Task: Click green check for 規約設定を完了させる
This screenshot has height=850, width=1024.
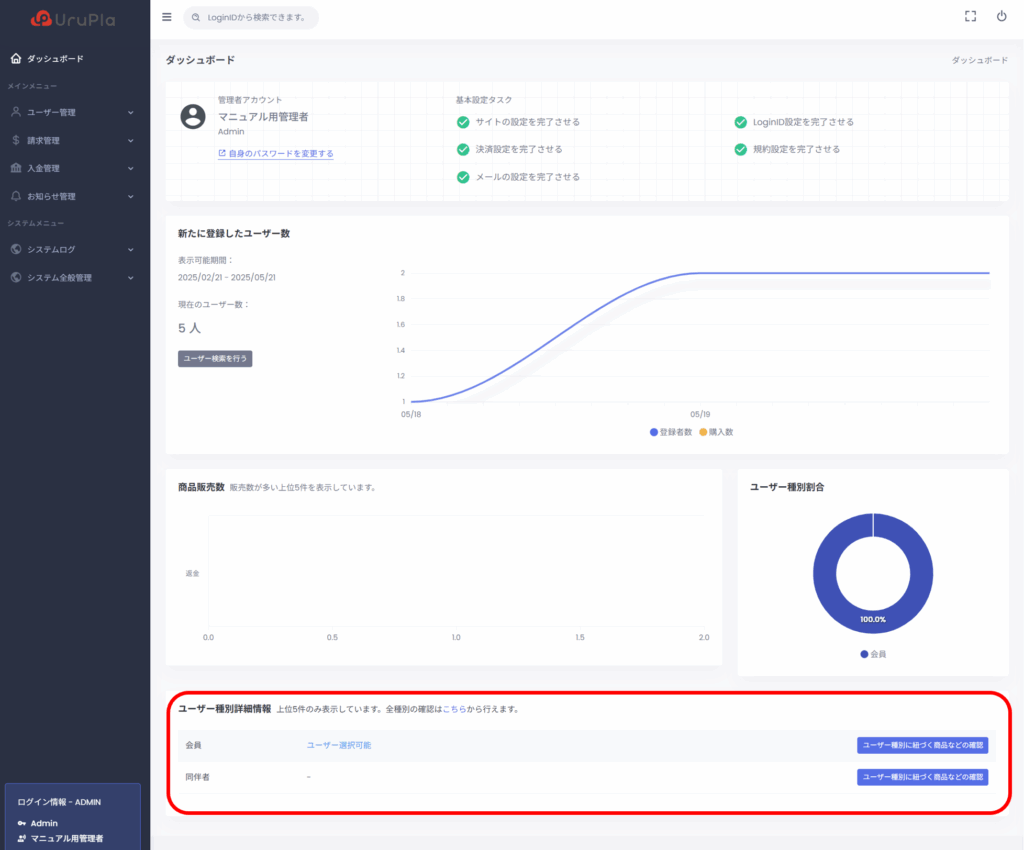Action: click(x=741, y=150)
